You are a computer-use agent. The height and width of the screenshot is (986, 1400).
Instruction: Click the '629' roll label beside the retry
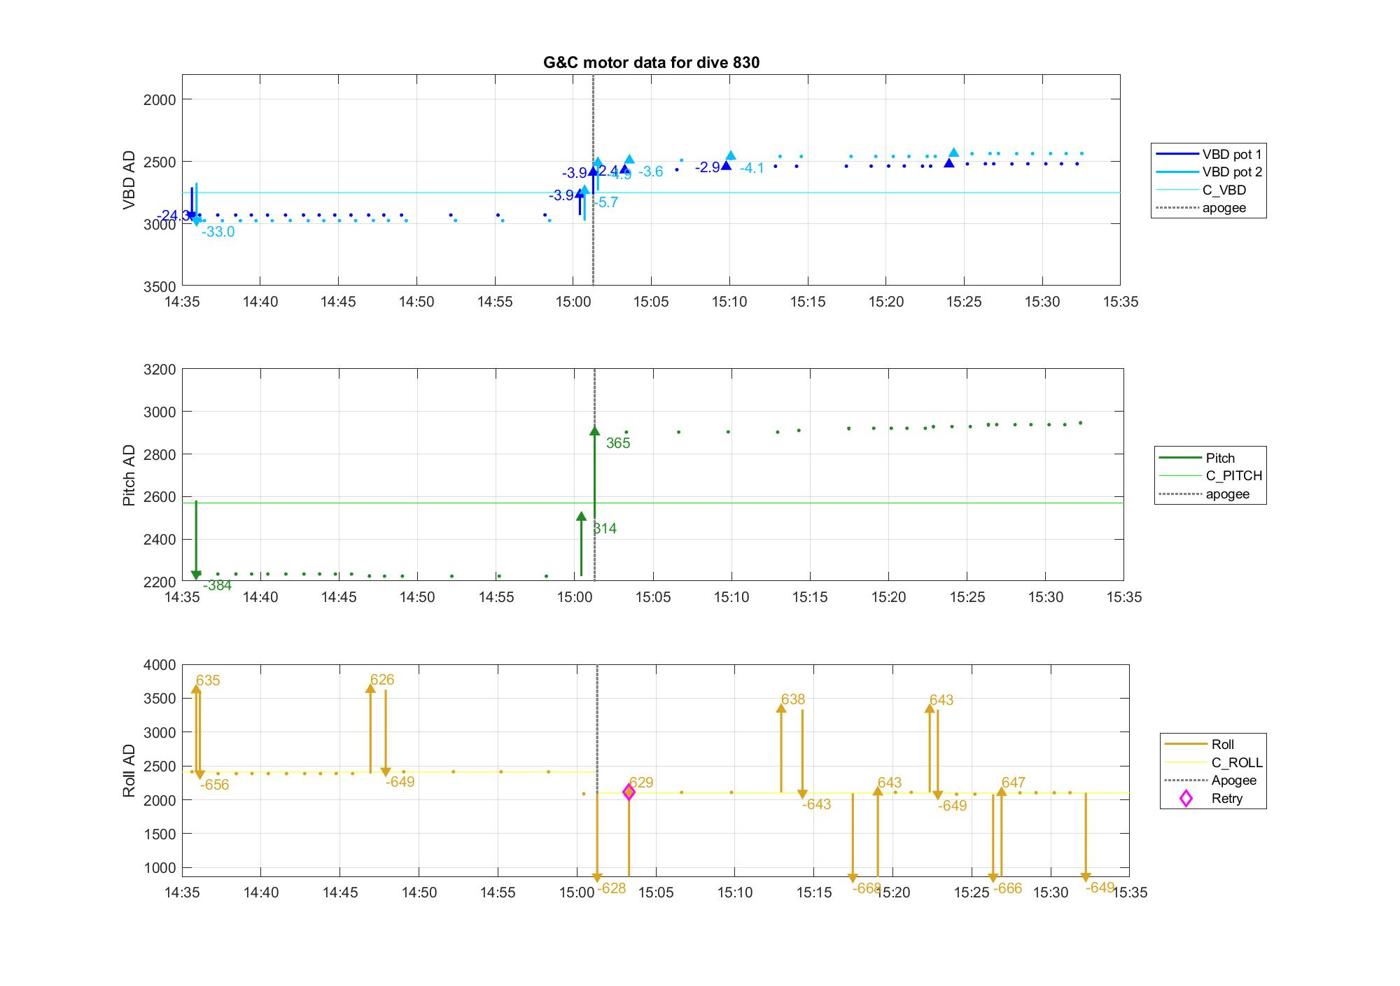pos(641,783)
